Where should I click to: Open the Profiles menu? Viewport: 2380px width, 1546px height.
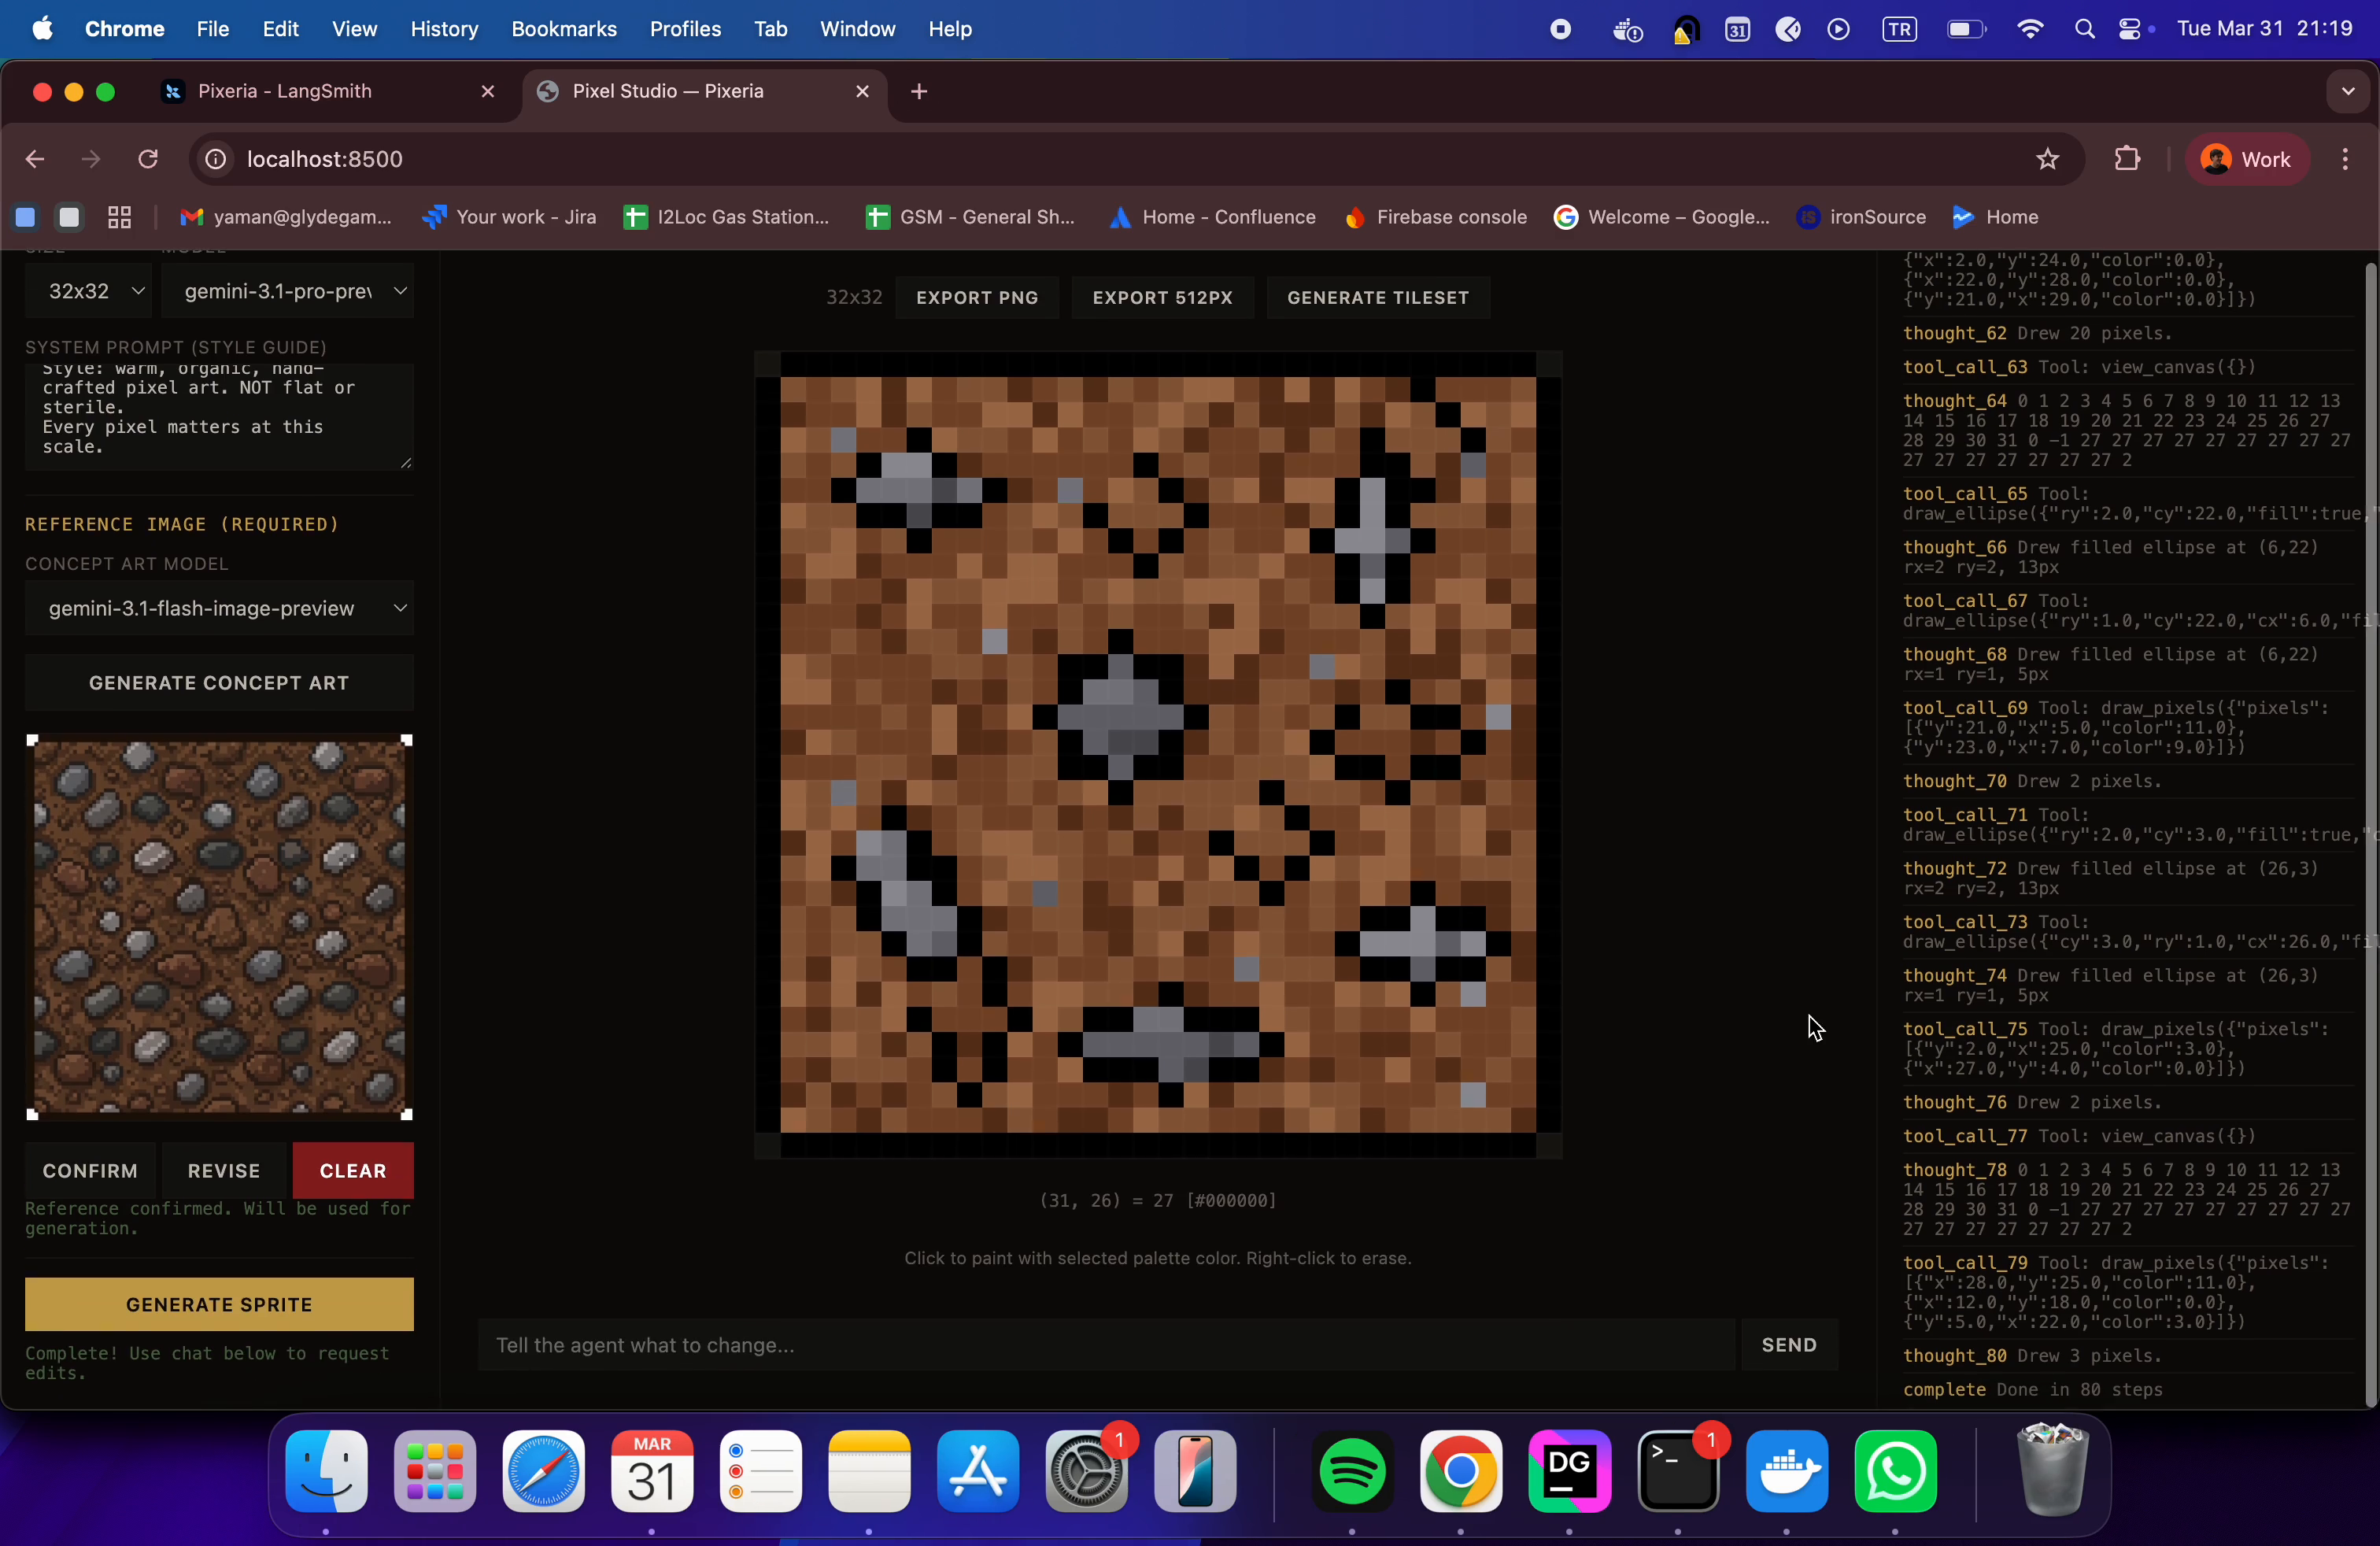(685, 29)
